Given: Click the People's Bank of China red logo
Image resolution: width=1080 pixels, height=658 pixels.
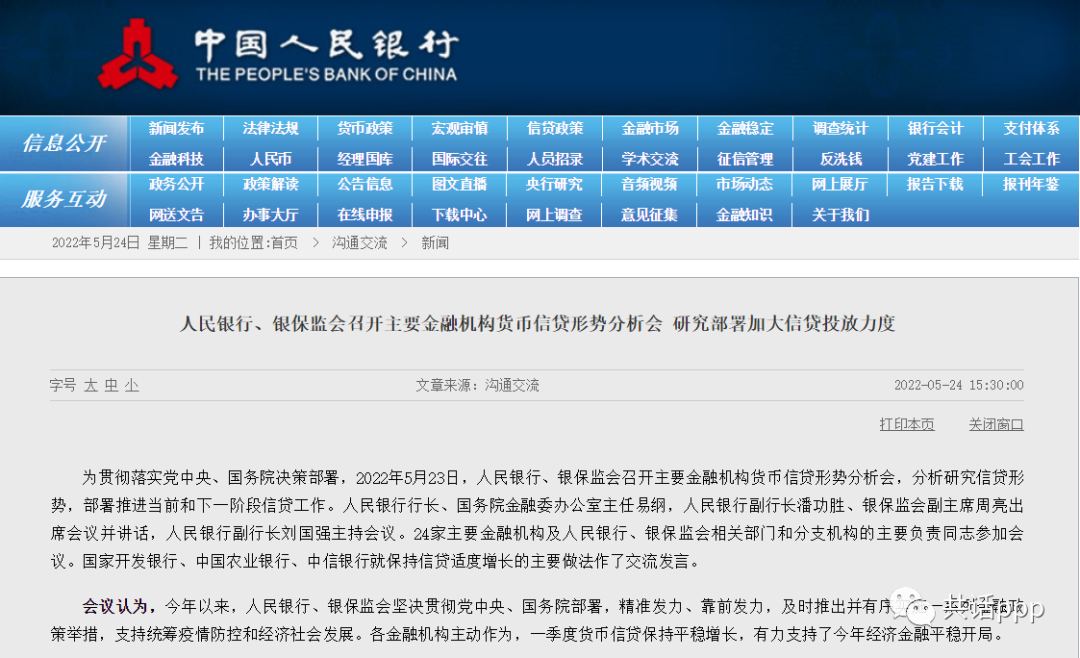Looking at the screenshot, I should pyautogui.click(x=138, y=54).
